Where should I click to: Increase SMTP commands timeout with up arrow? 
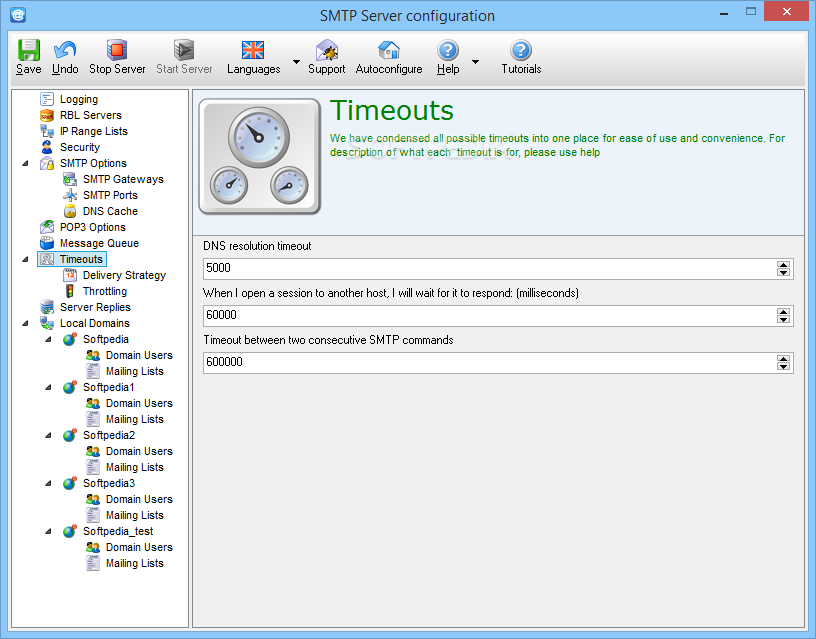(x=783, y=358)
